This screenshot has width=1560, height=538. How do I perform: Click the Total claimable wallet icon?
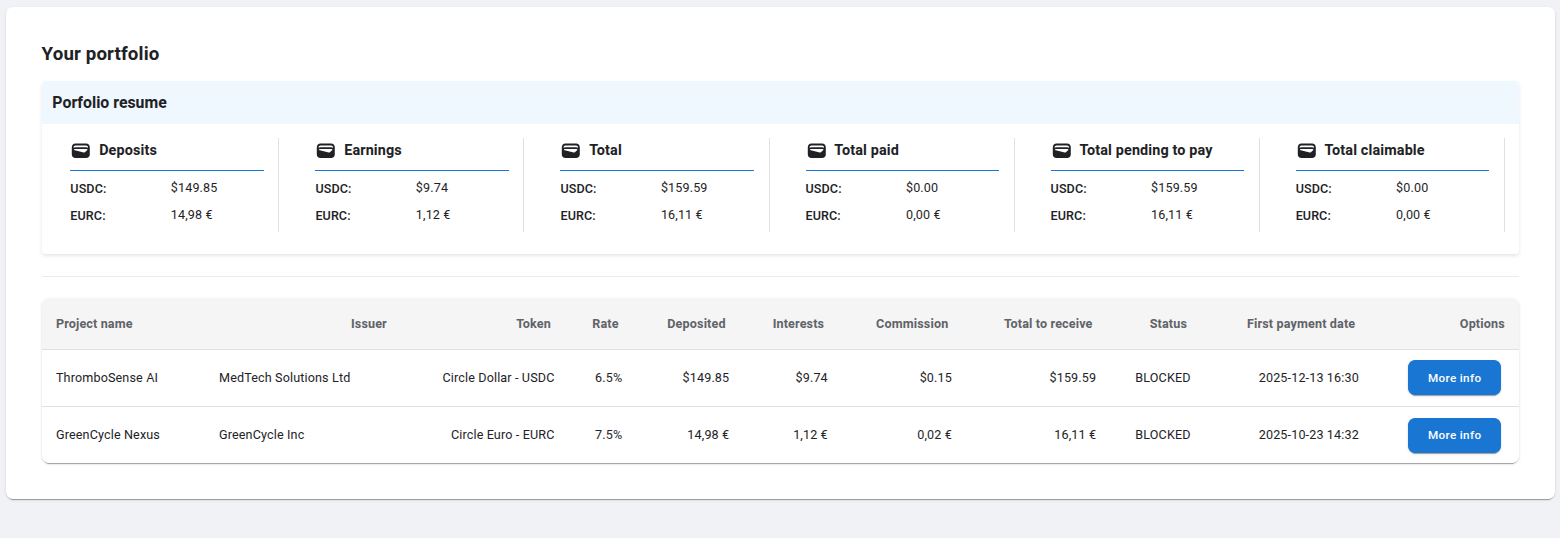coord(1306,151)
